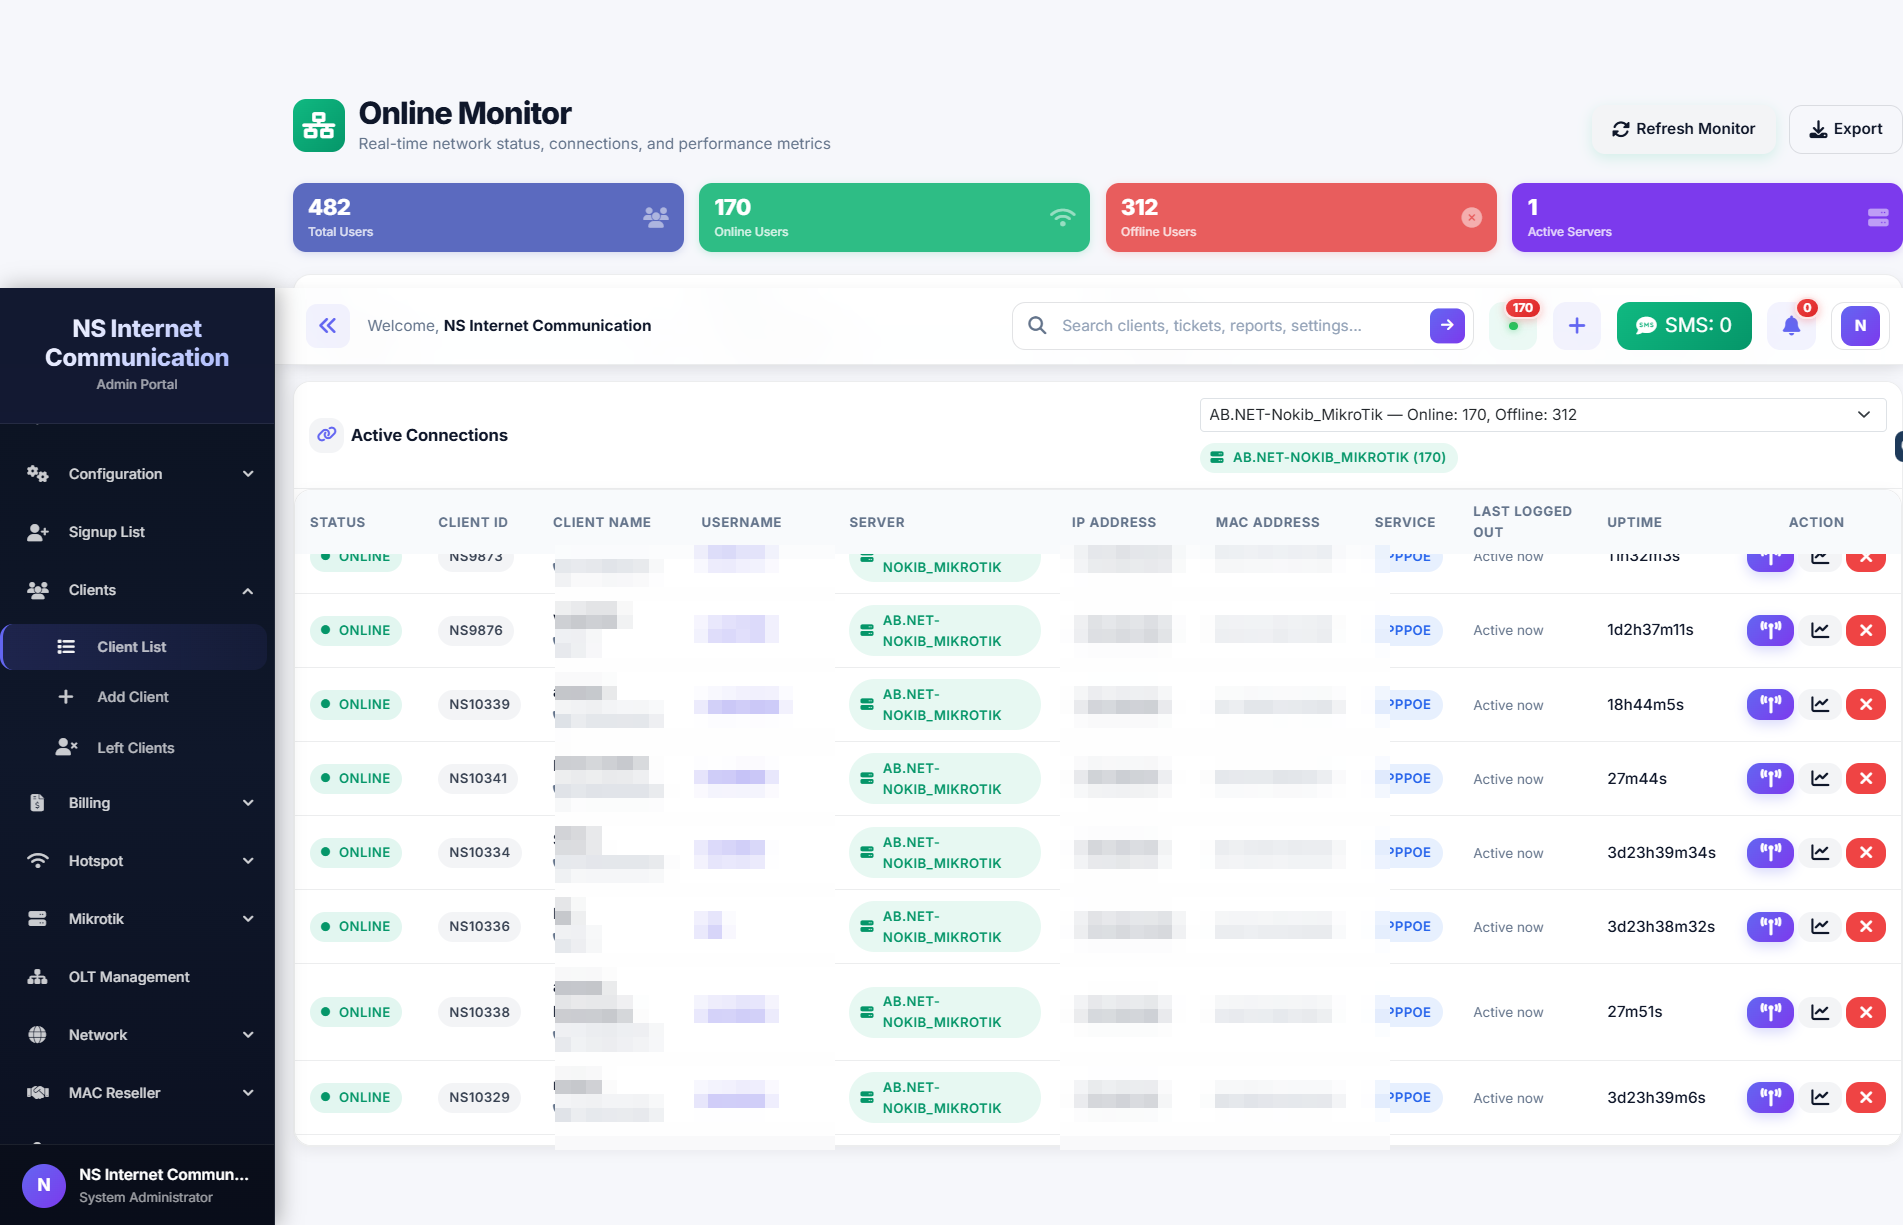Disconnect client NS10339 with red X

tap(1866, 704)
